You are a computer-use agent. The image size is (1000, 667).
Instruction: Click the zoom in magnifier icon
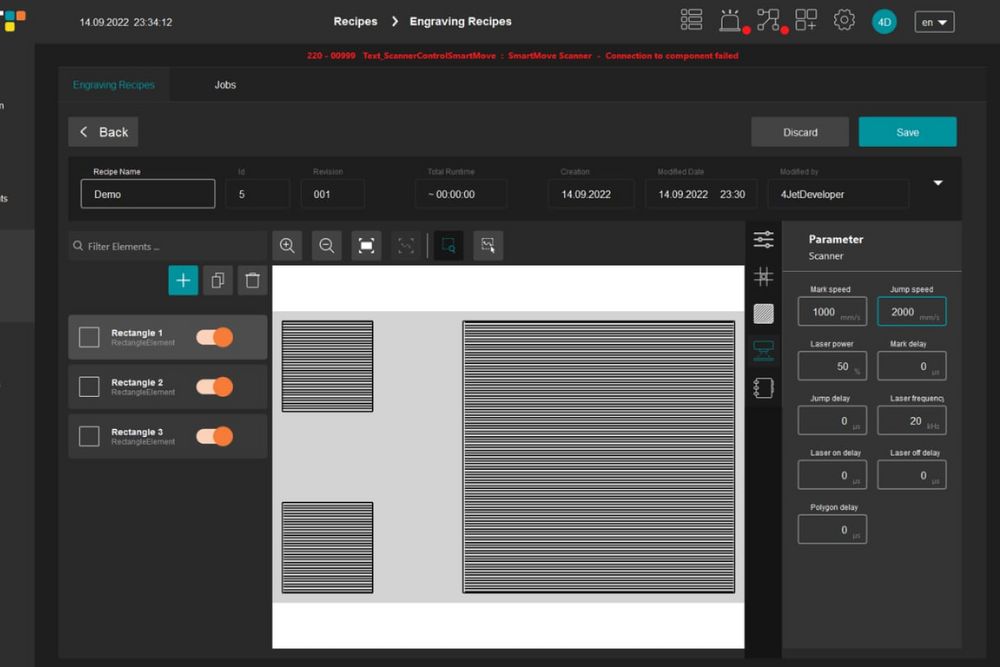(287, 246)
